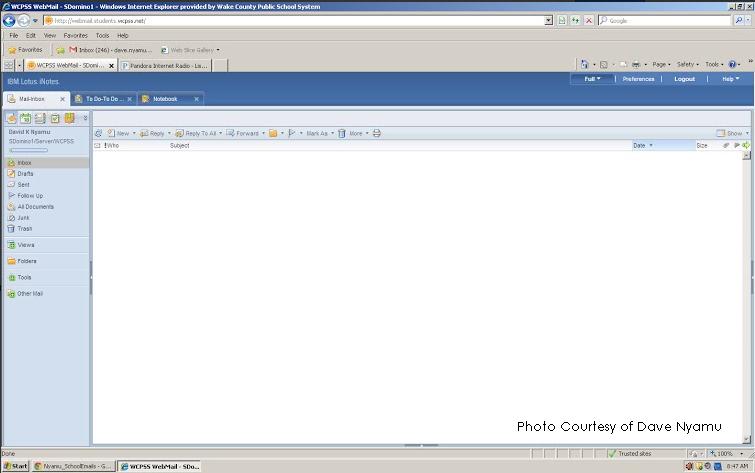Open the Windows Start button

[15, 466]
